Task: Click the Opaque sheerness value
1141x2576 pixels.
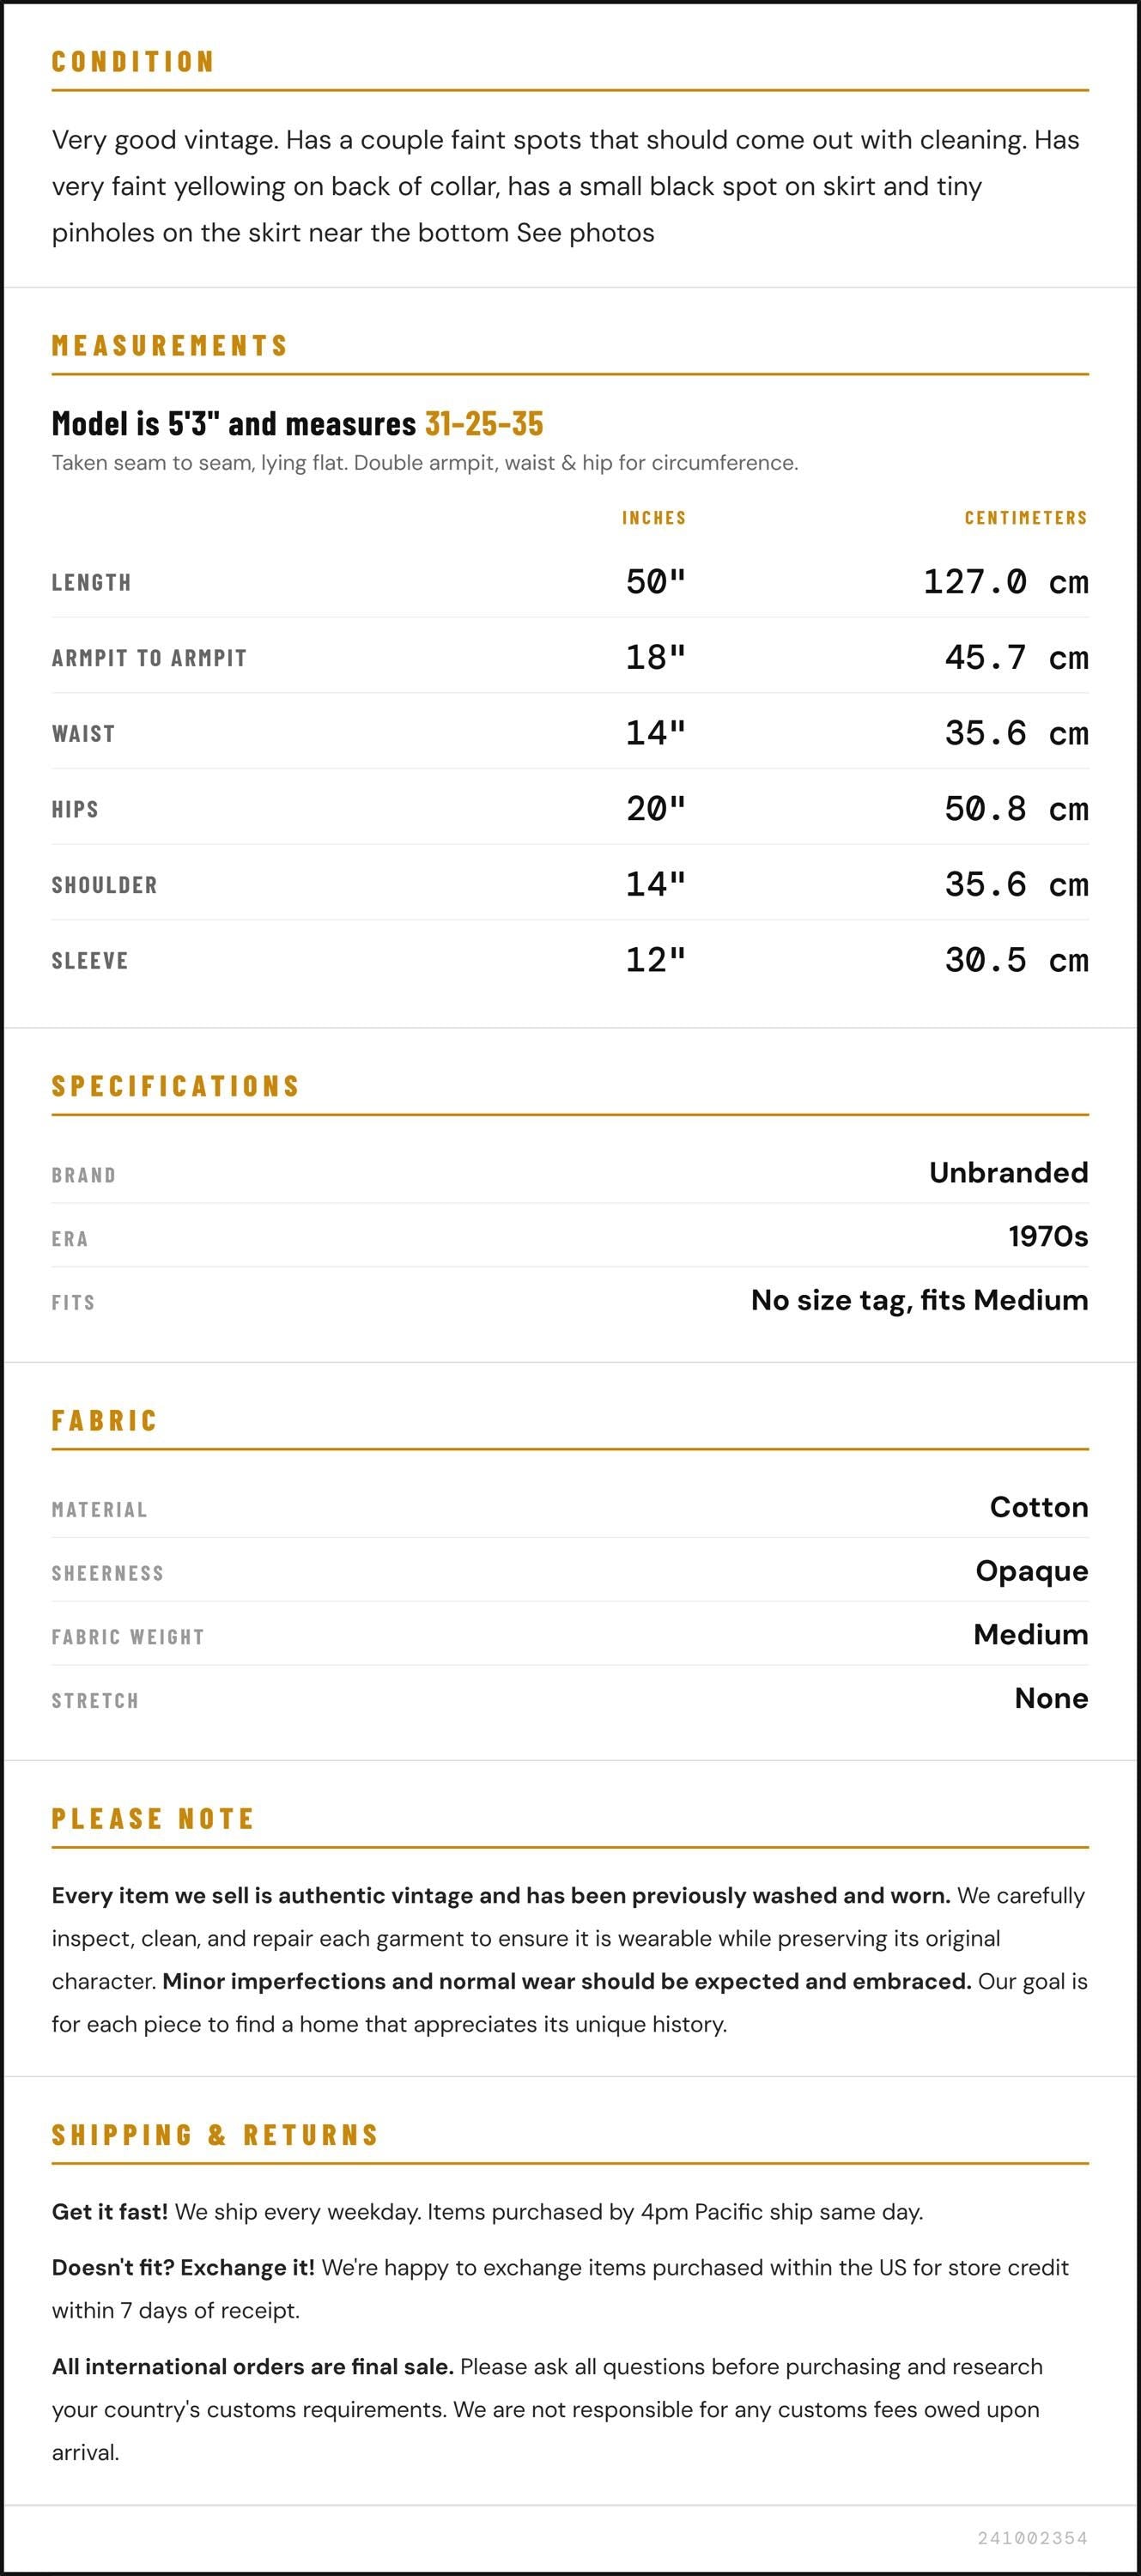Action: point(1032,1571)
